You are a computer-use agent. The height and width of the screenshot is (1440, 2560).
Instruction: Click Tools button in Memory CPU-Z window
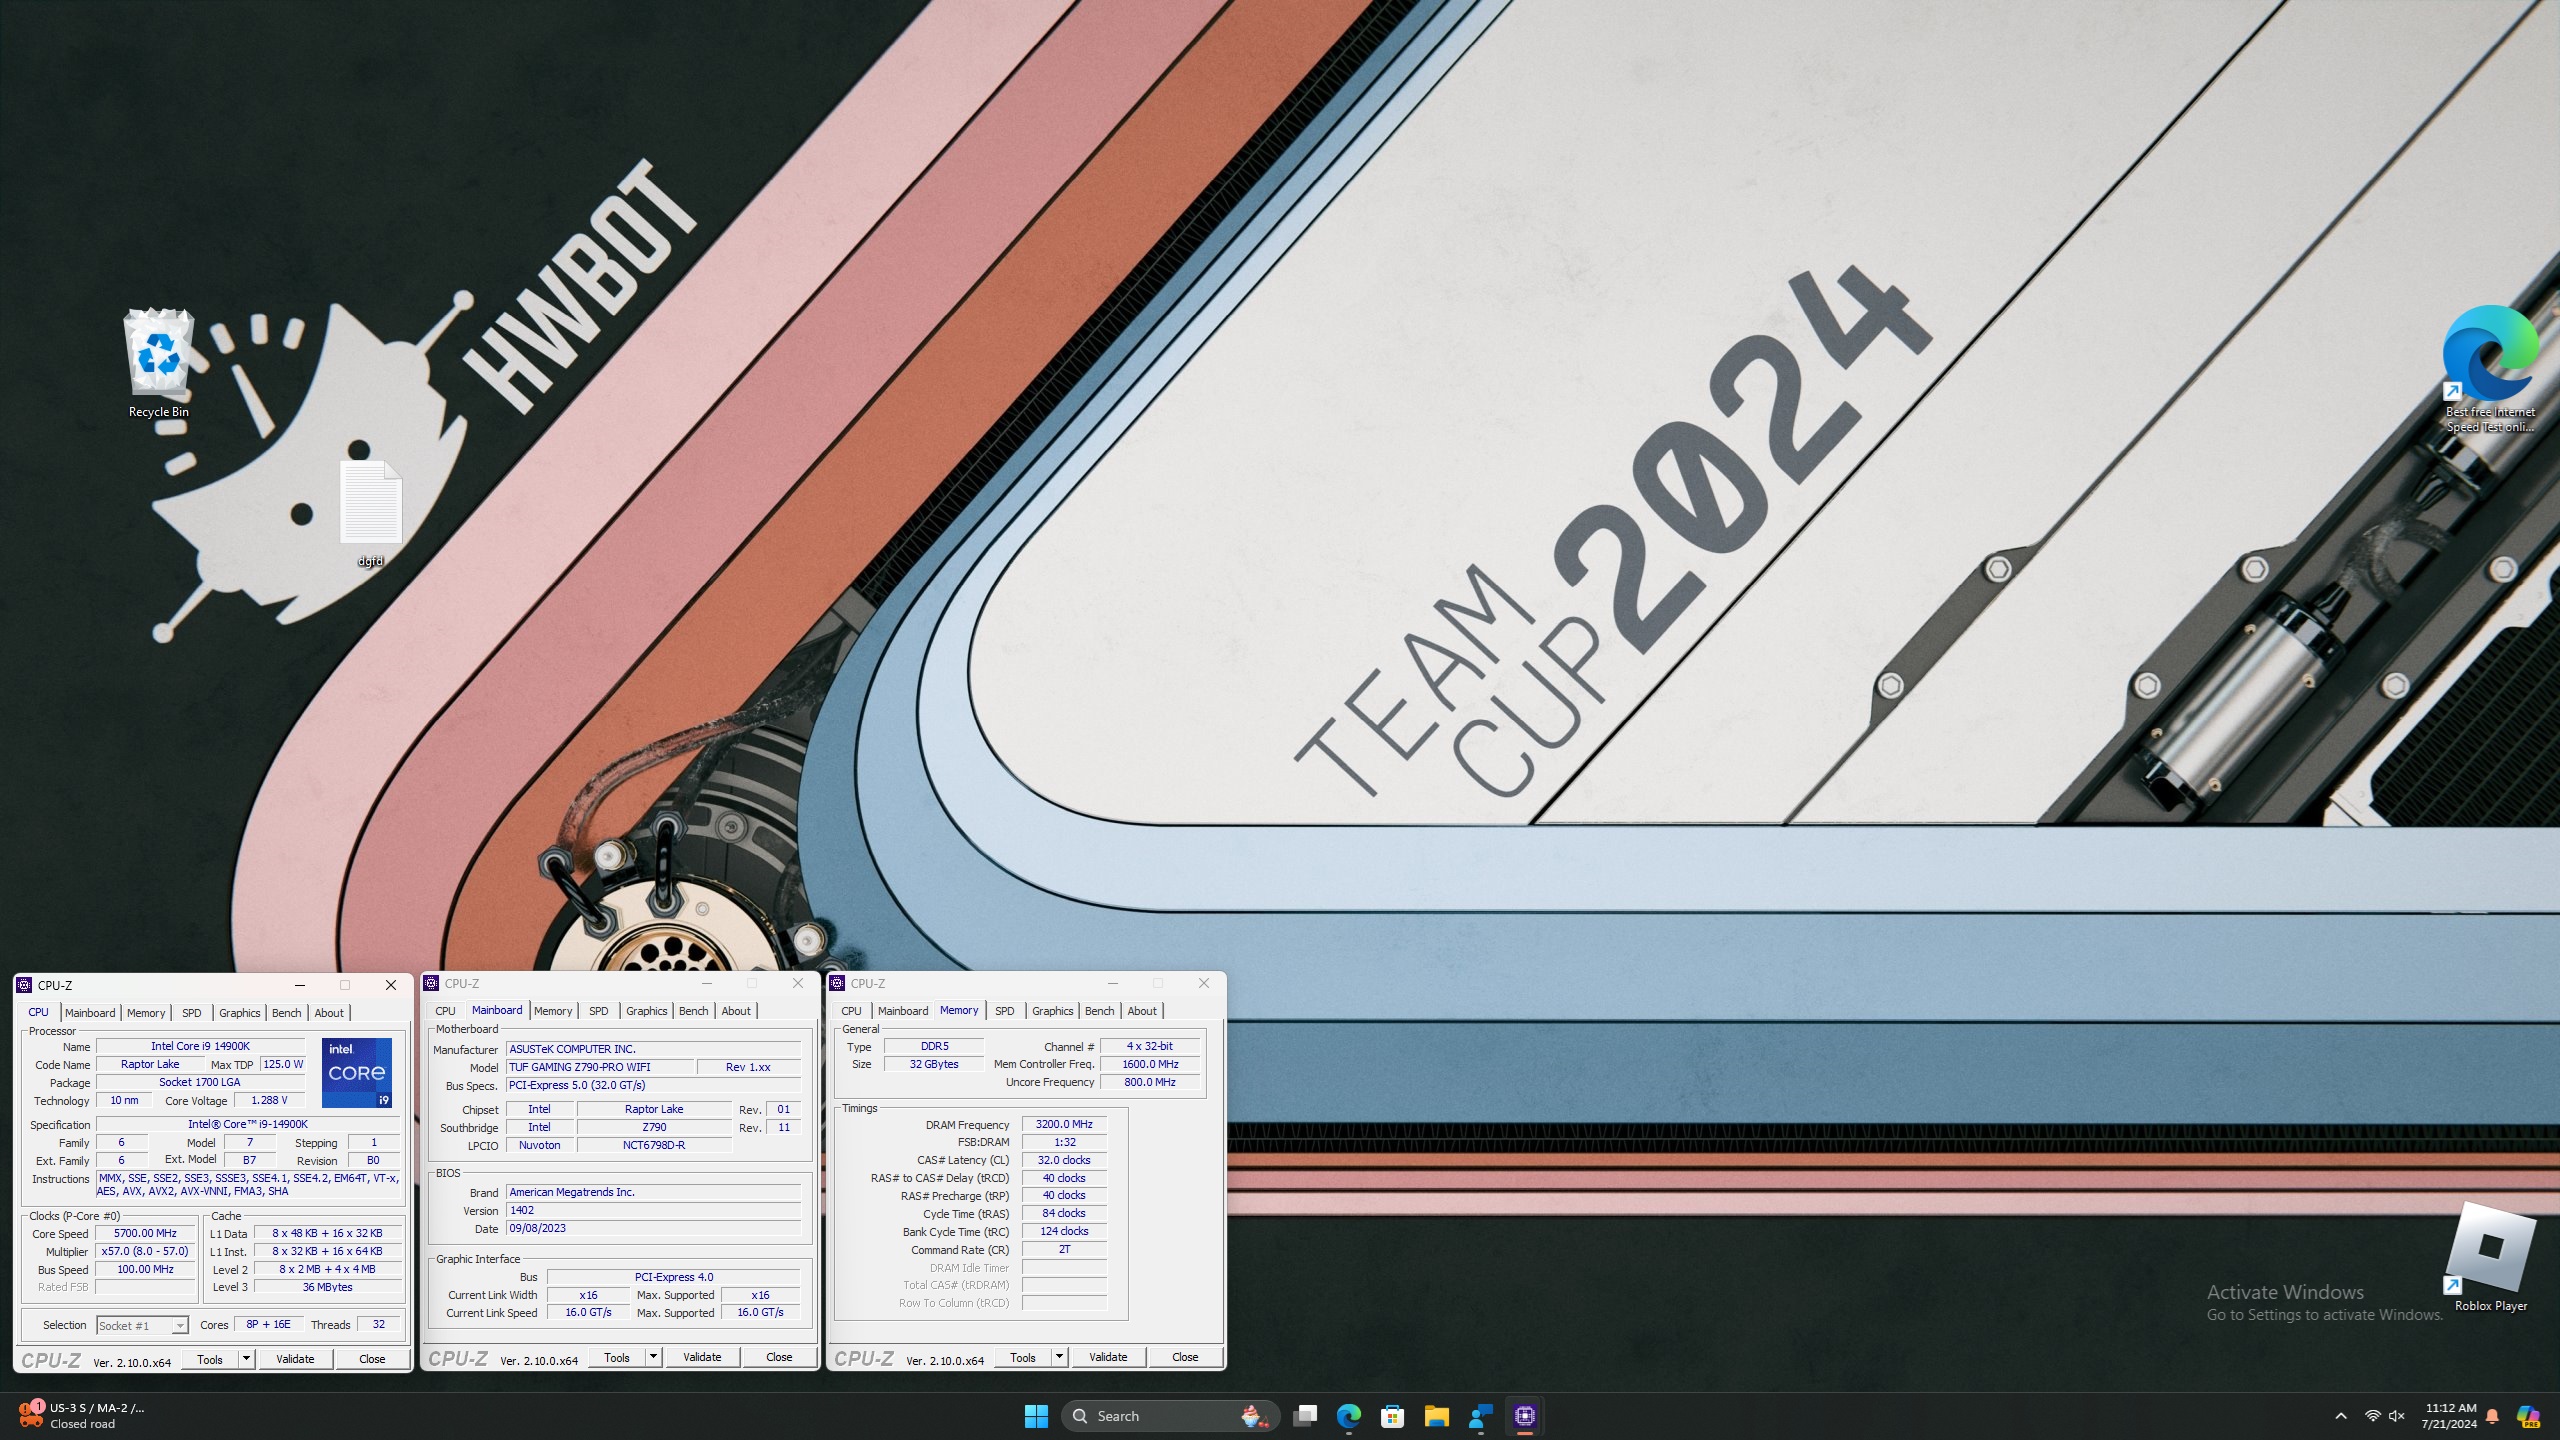coord(1023,1357)
